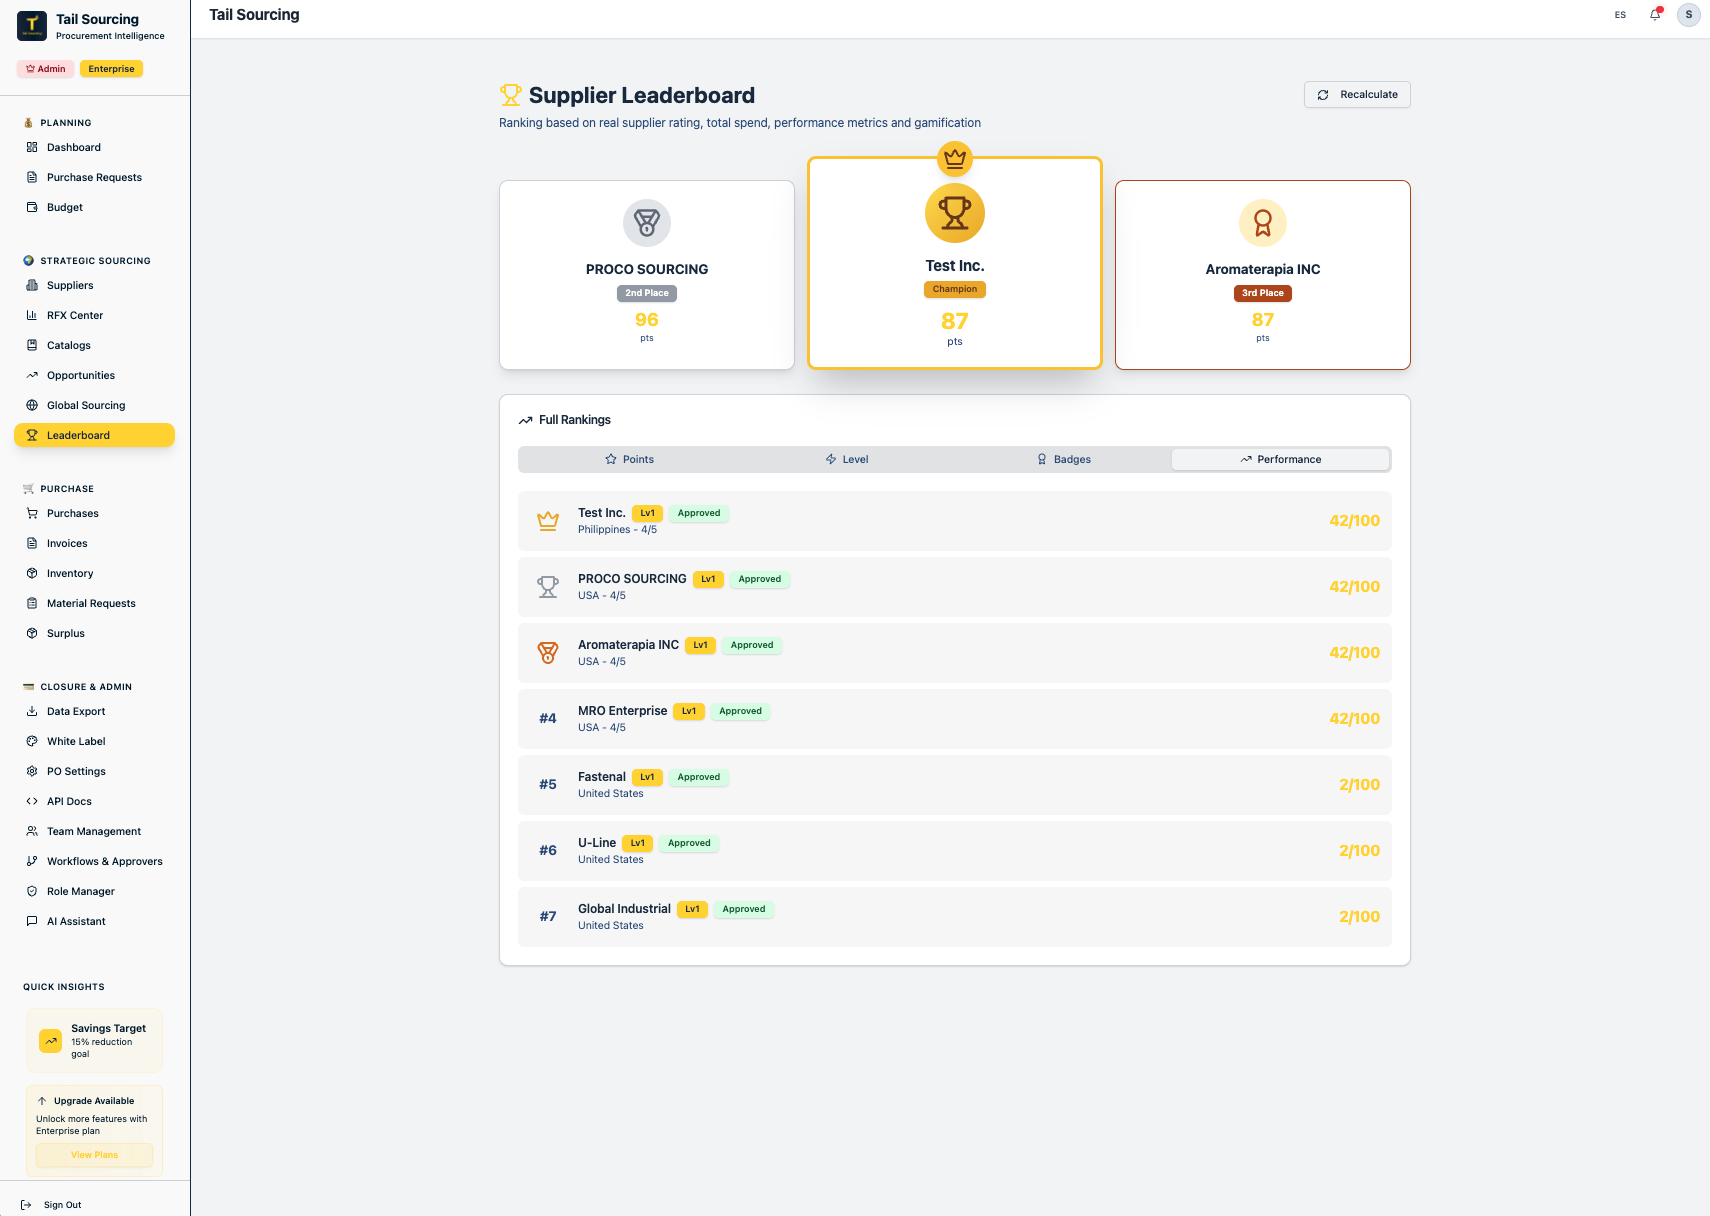The width and height of the screenshot is (1710, 1216).
Task: Click Data Export download icon
Action: (x=32, y=711)
